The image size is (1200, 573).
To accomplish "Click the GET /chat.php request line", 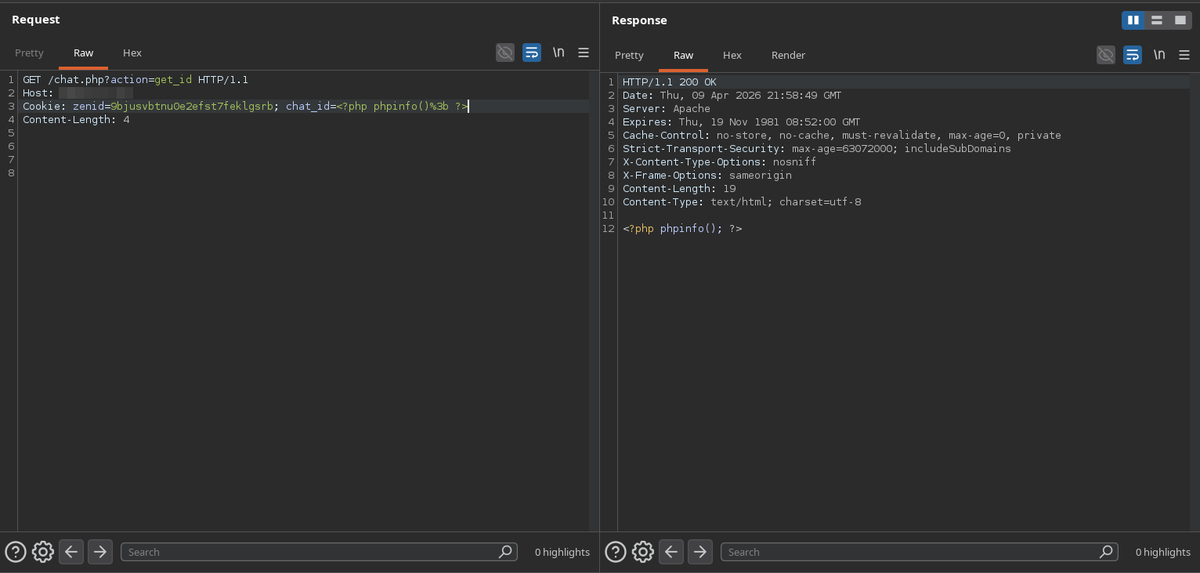I will click(x=135, y=79).
